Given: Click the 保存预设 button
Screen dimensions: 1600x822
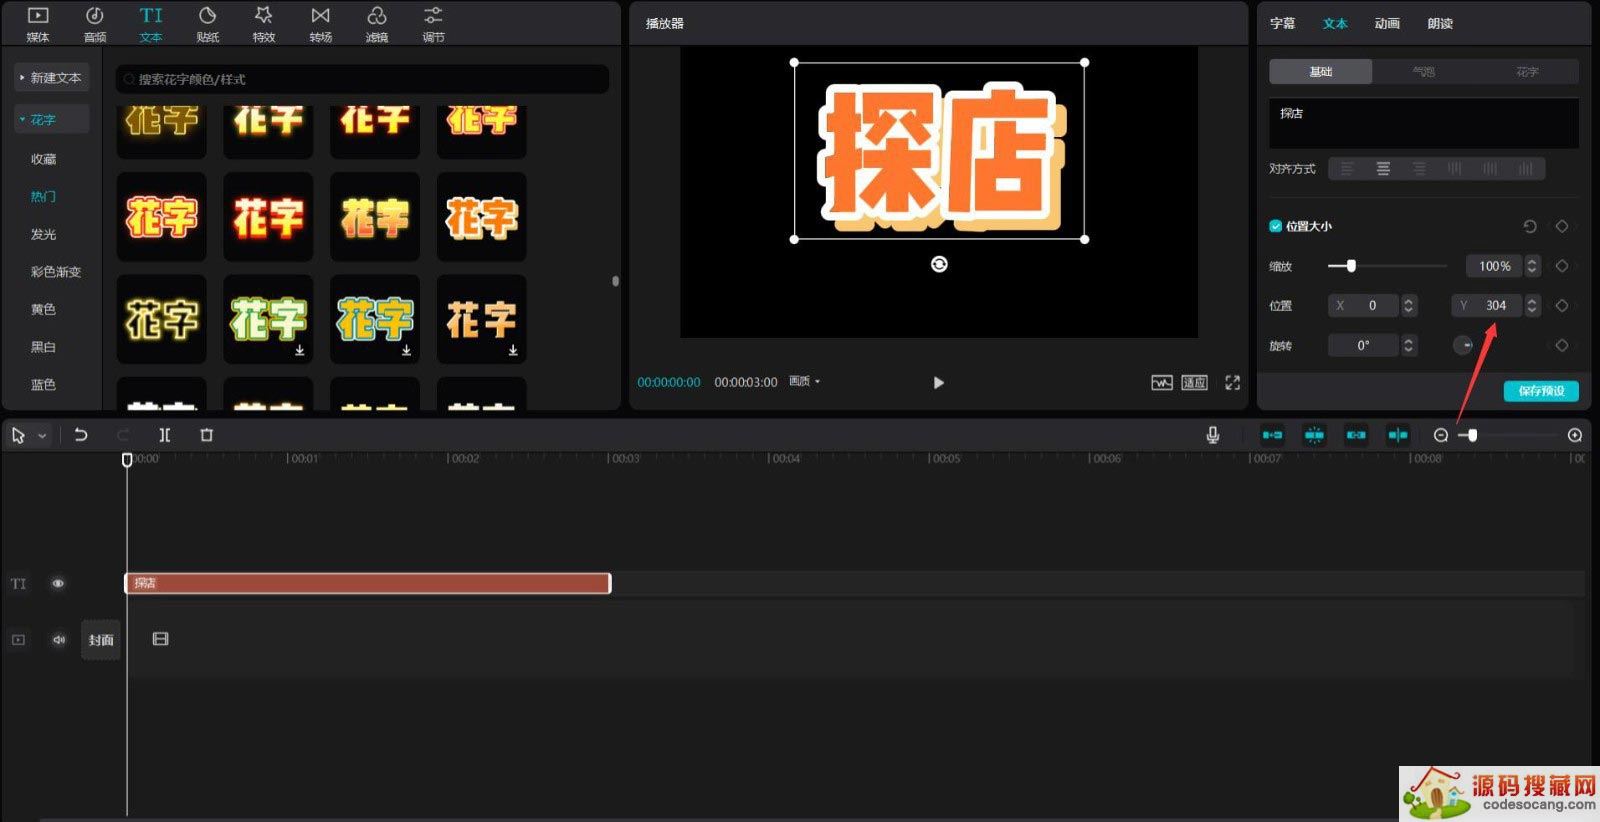Looking at the screenshot, I should (x=1540, y=391).
